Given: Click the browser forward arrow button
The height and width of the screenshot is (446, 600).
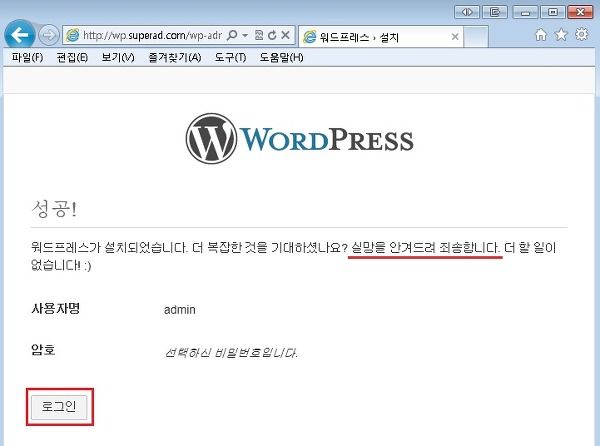Looking at the screenshot, I should pos(49,36).
